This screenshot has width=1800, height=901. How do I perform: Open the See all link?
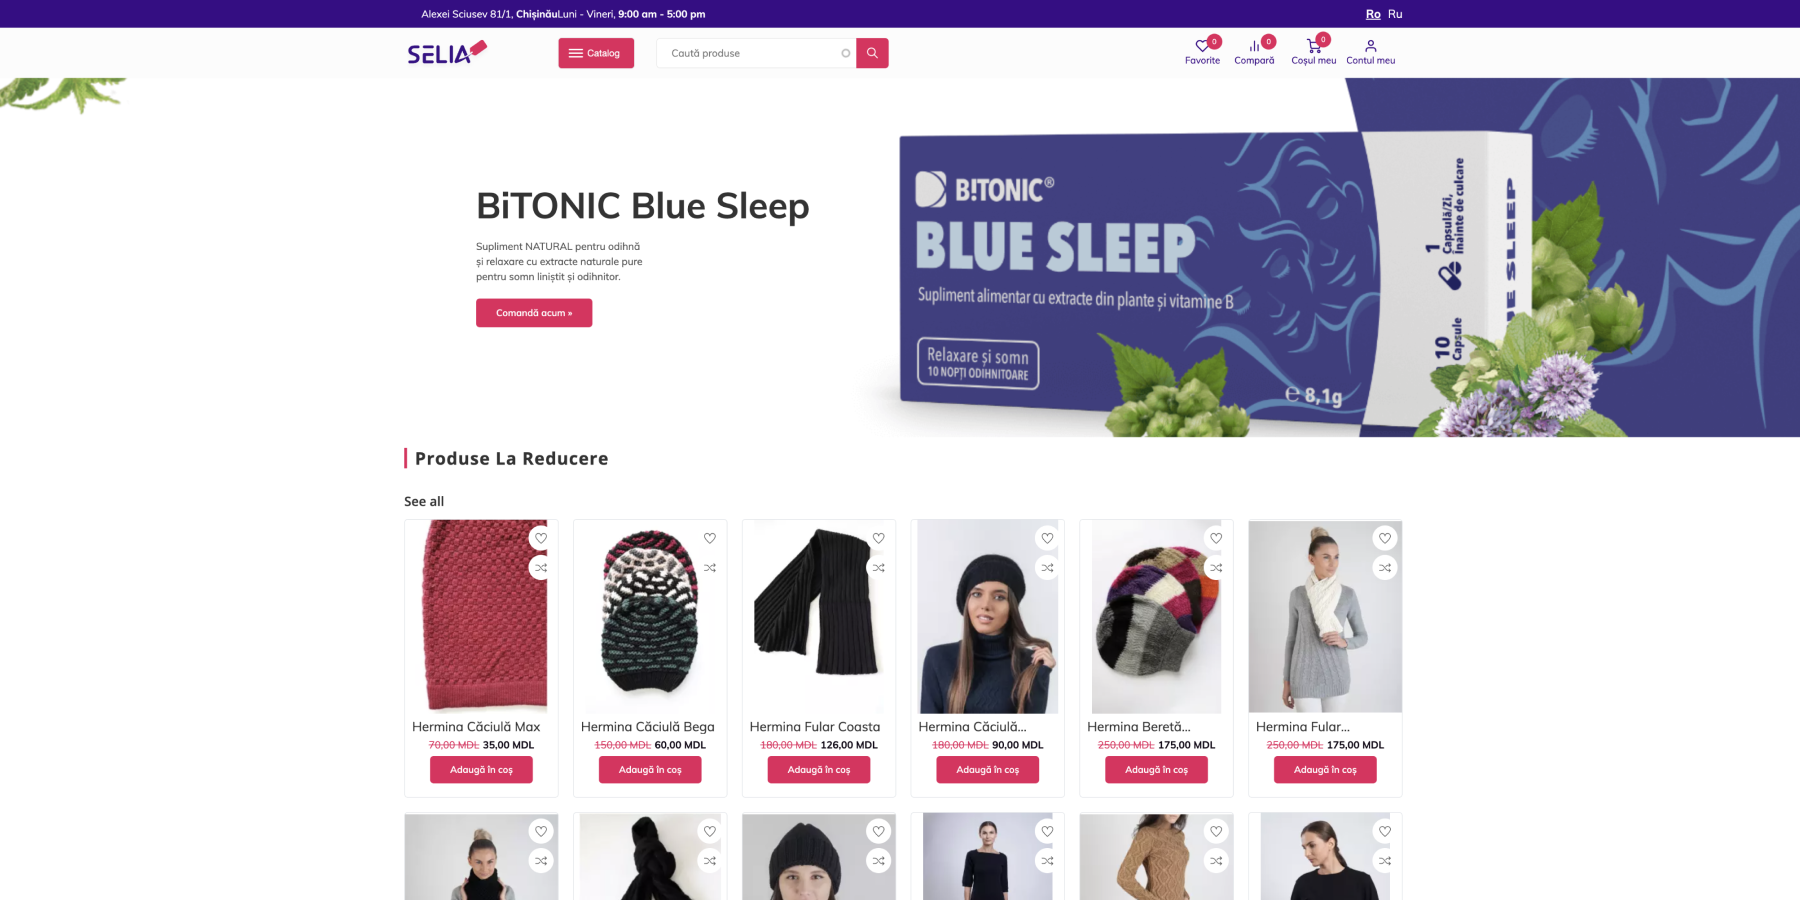point(424,501)
